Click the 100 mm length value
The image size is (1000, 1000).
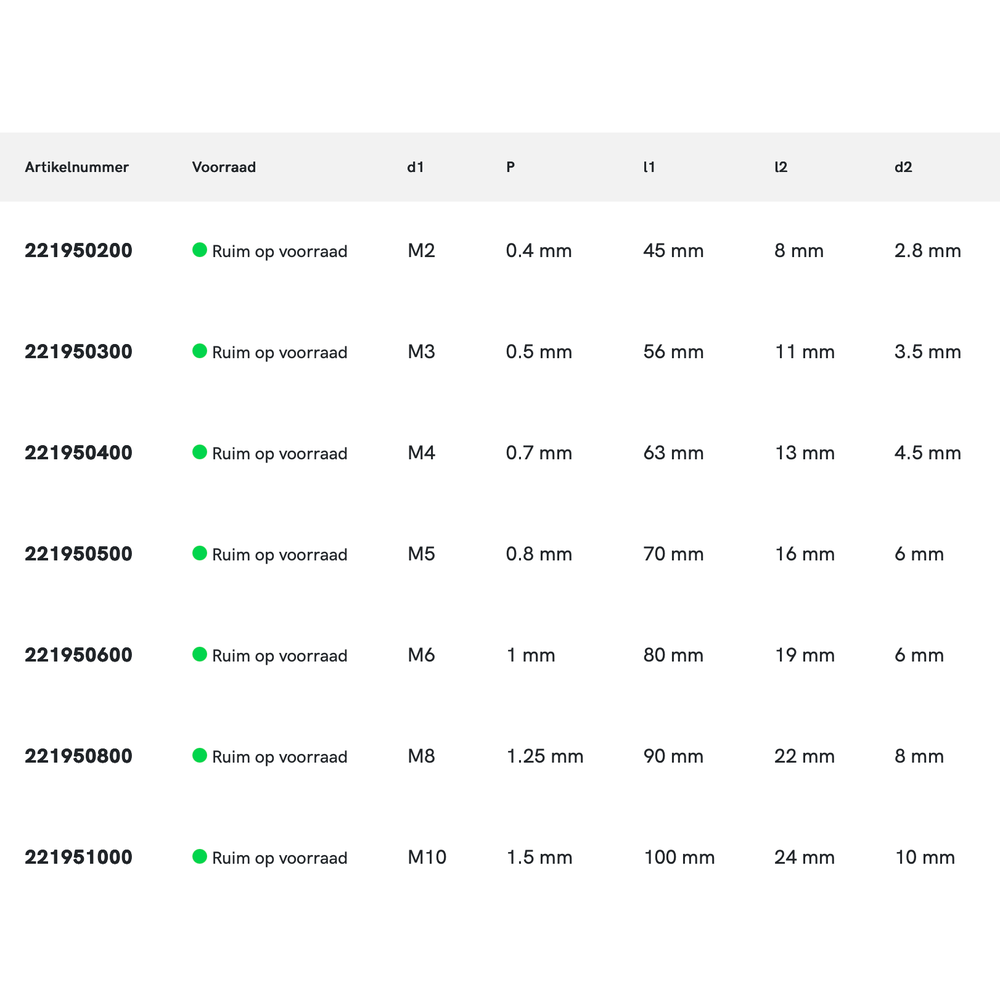click(x=678, y=857)
